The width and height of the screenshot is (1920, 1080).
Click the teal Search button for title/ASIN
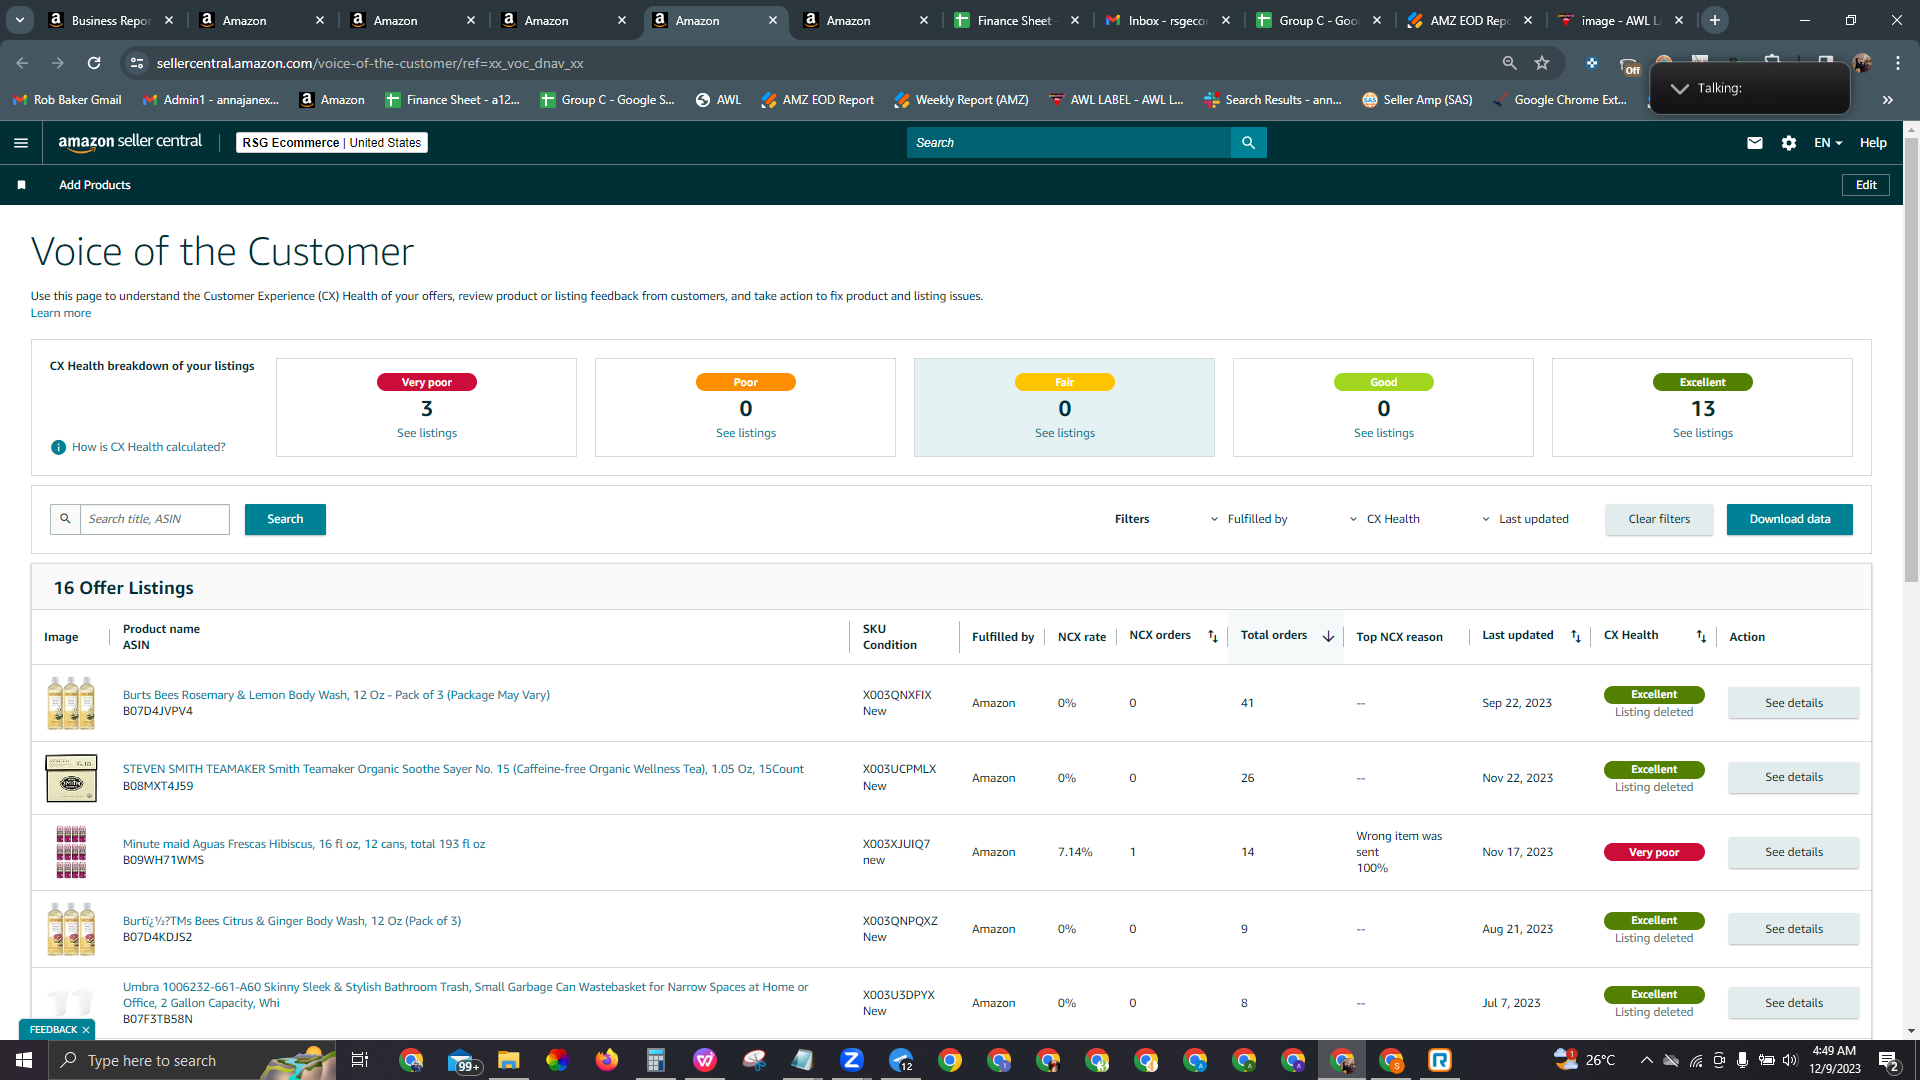tap(285, 519)
